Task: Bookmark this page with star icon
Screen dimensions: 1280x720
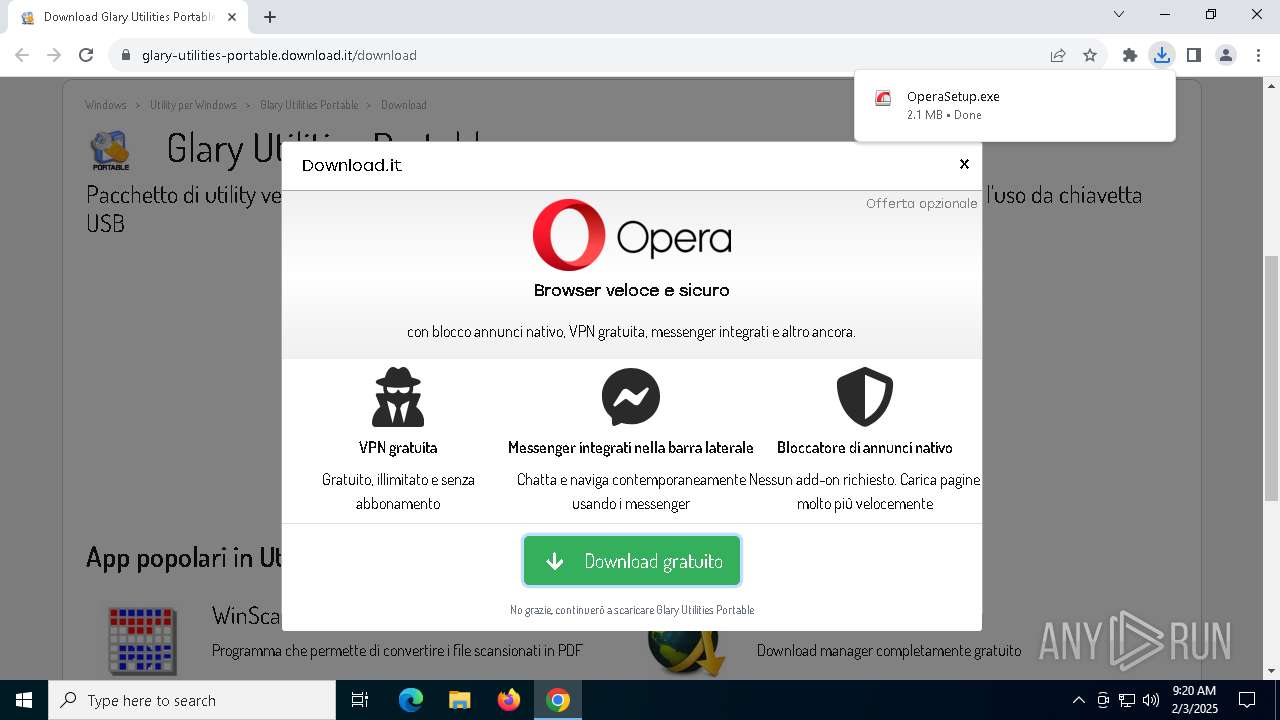Action: [1090, 55]
